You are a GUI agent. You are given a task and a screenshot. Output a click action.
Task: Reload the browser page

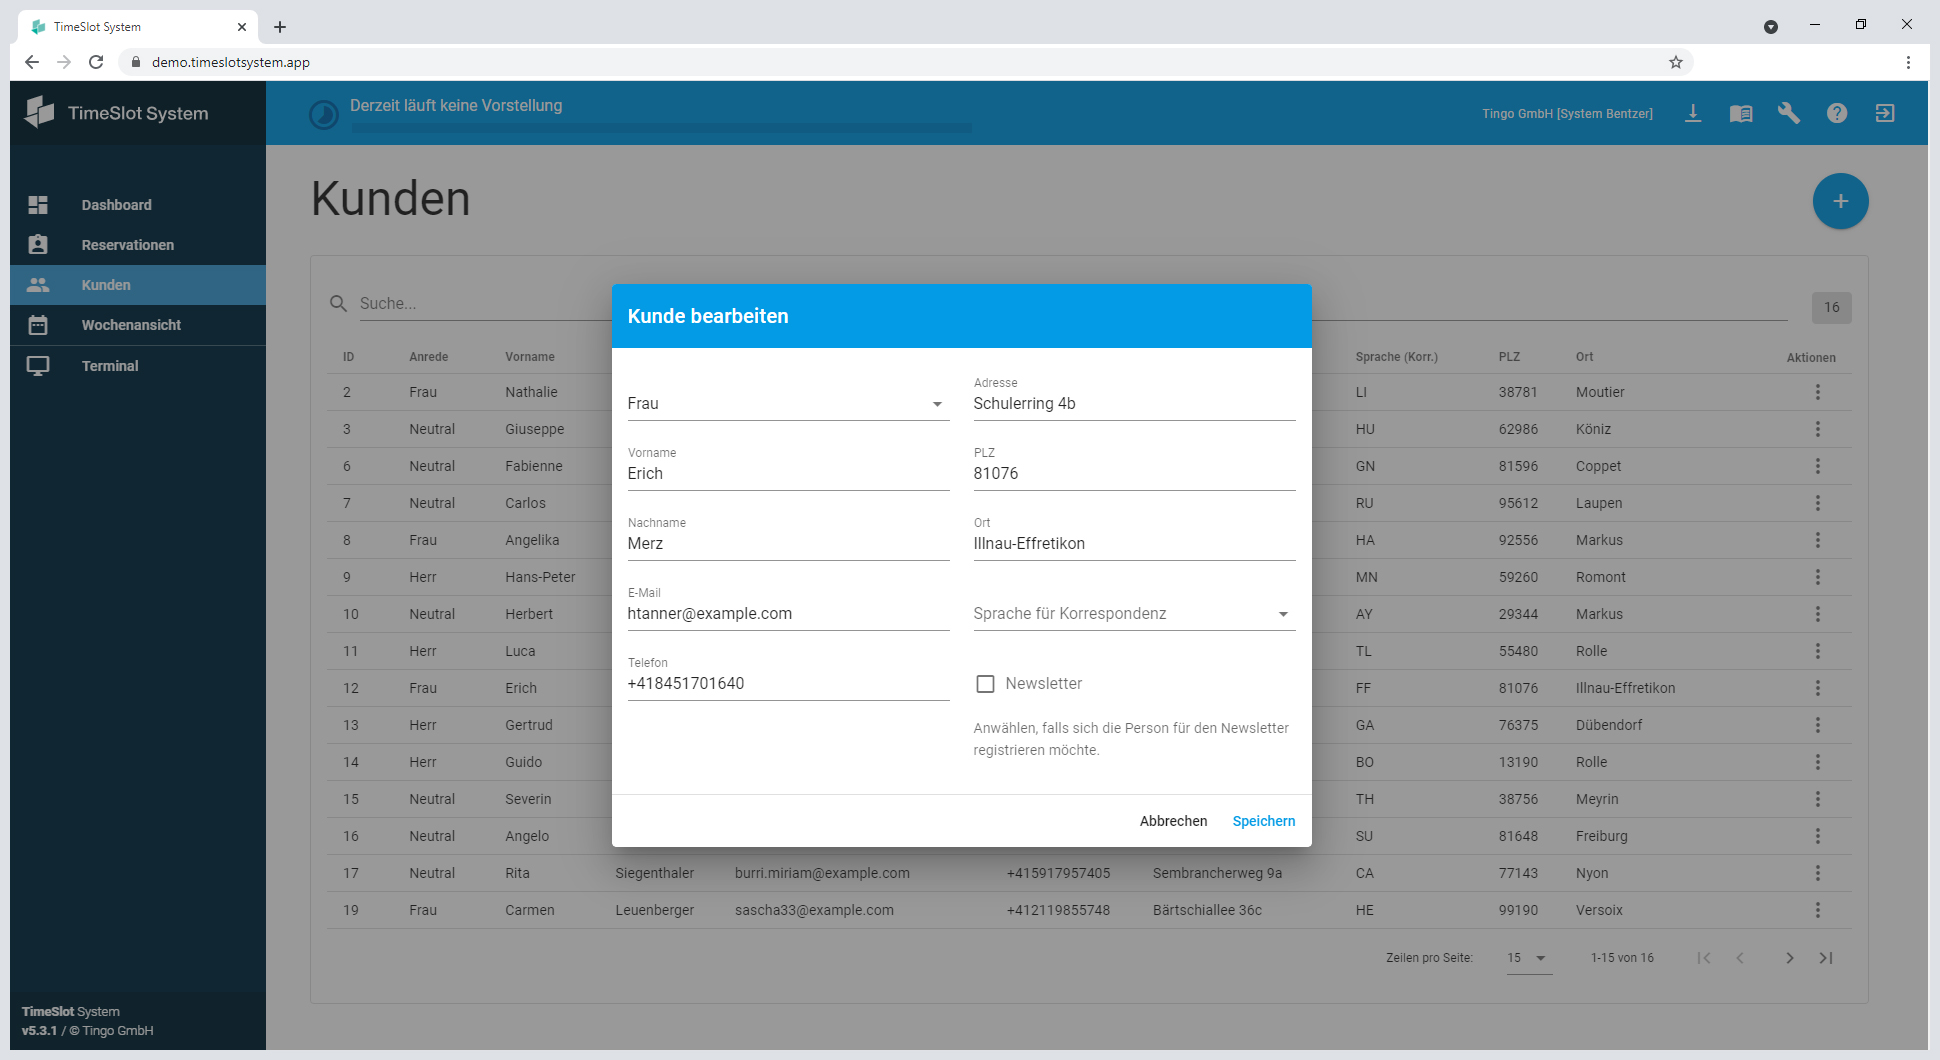(x=96, y=62)
